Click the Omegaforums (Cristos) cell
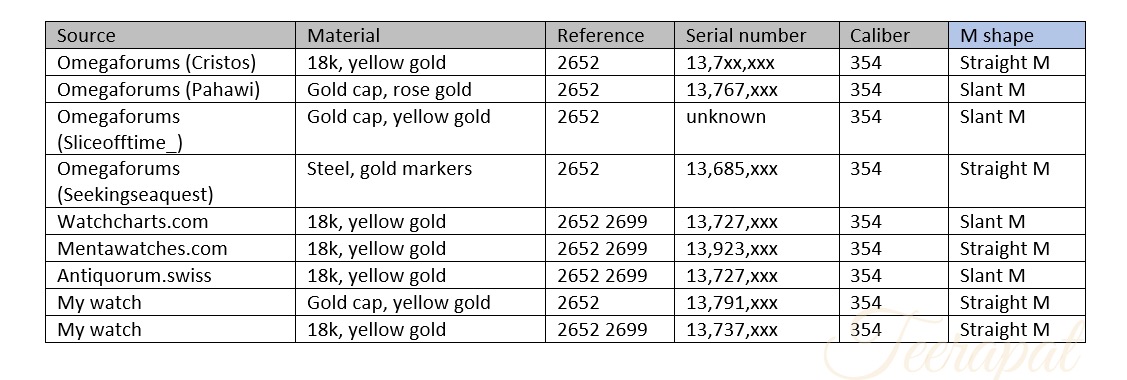Viewport: 1127px width, 380px height. 170,62
